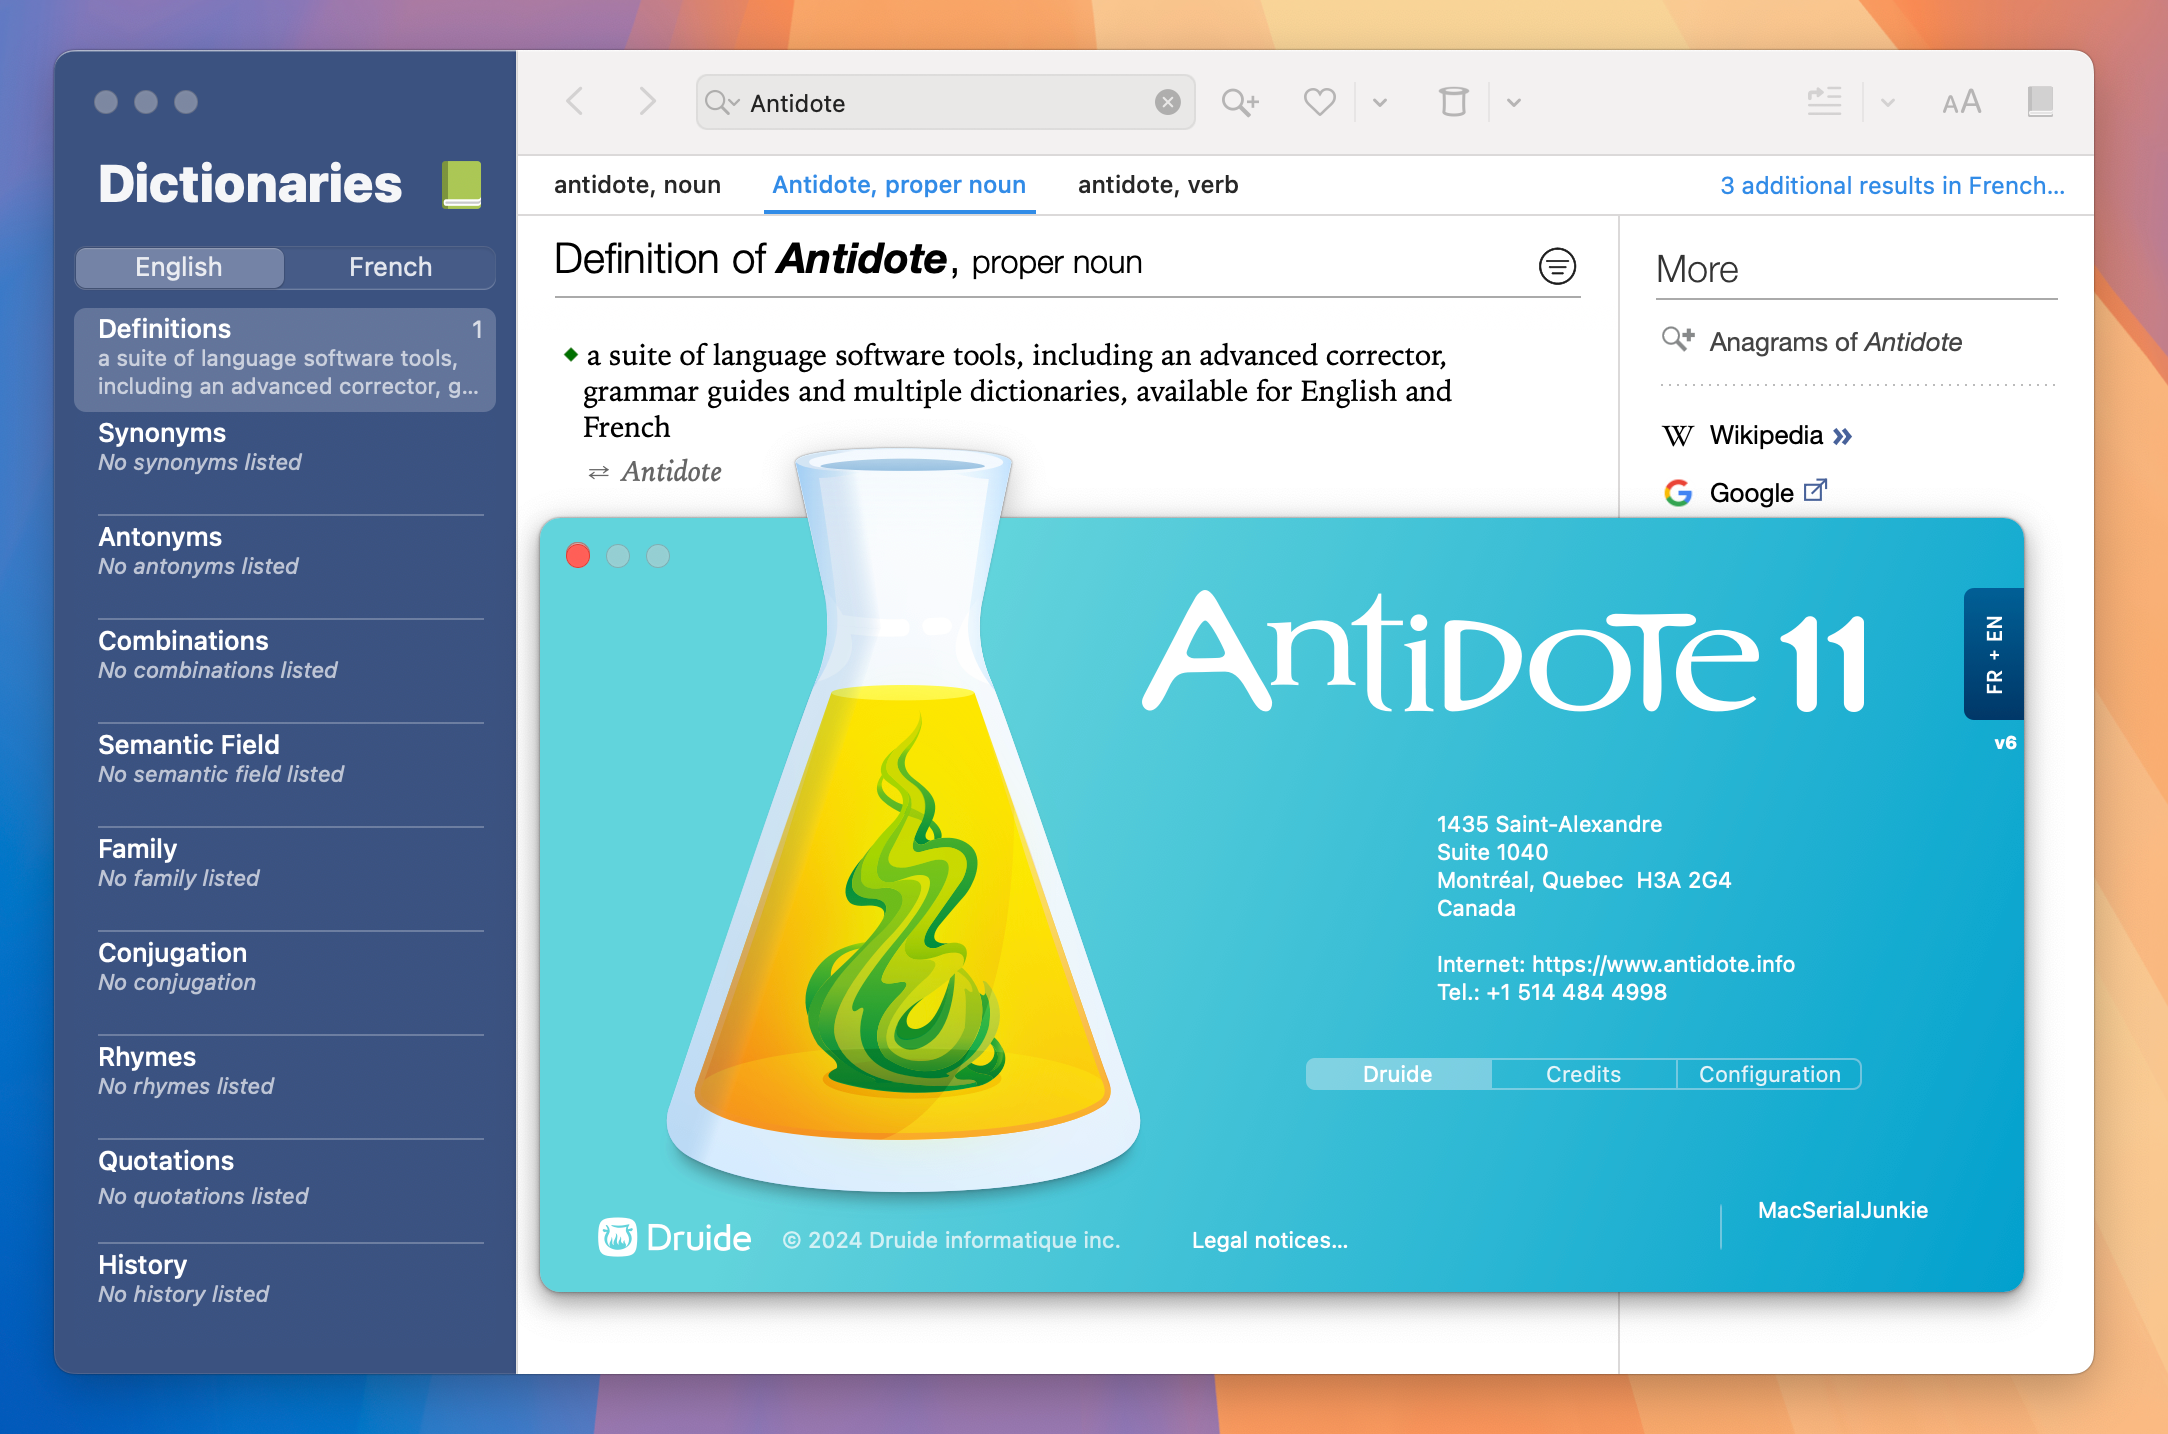Expand the dropdown next to jar icon
The width and height of the screenshot is (2168, 1434).
click(x=1514, y=102)
